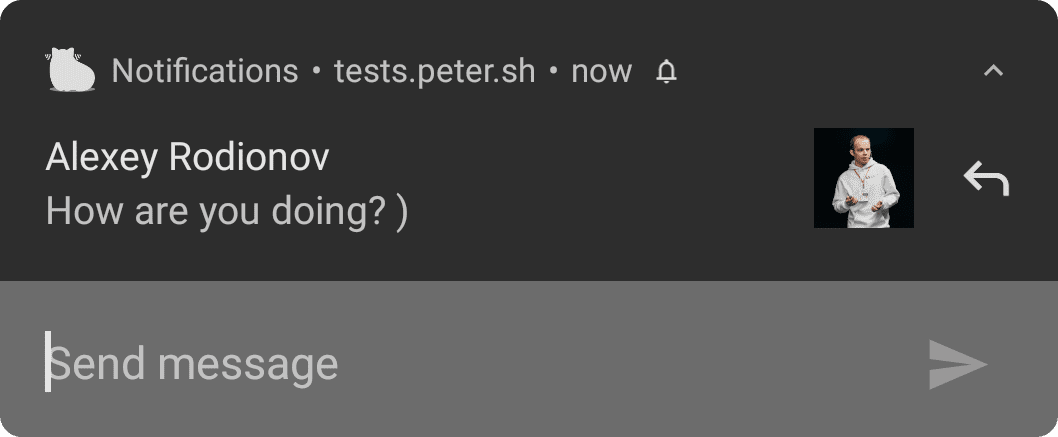Click the "Send message" placeholder text
Screen dimensions: 1058x437
194,364
